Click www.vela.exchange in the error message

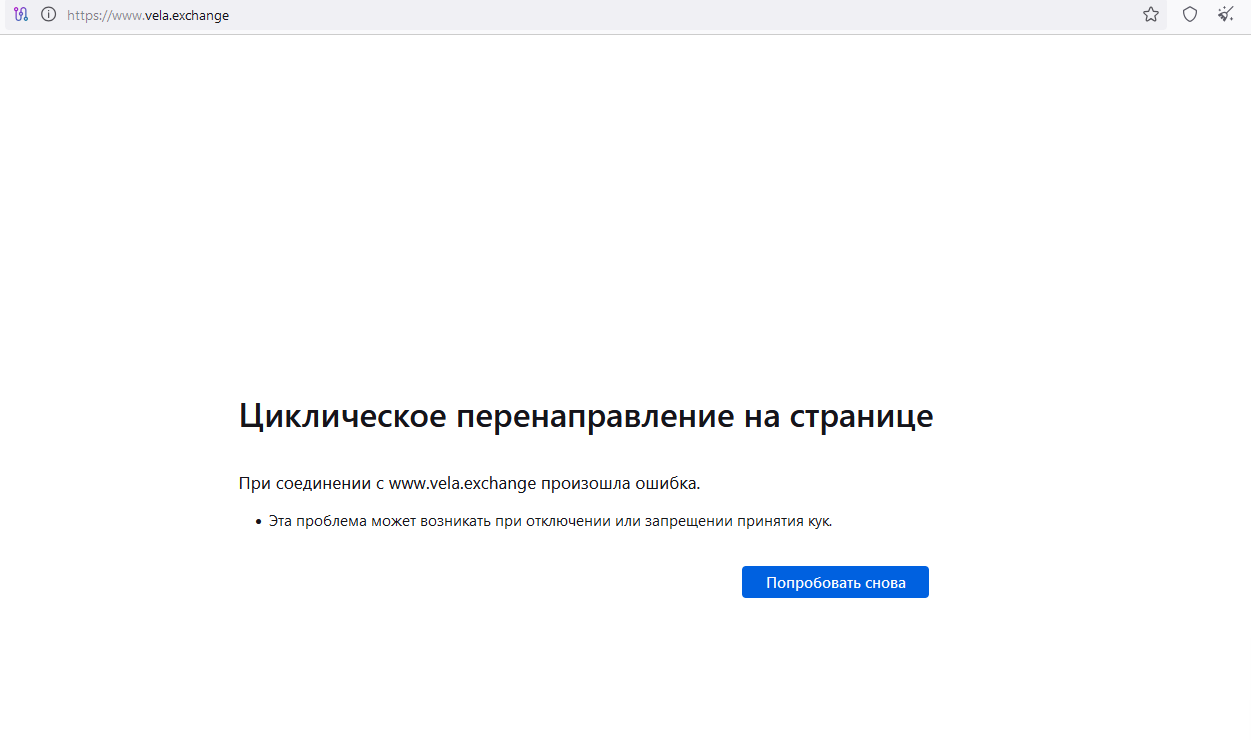tap(462, 484)
